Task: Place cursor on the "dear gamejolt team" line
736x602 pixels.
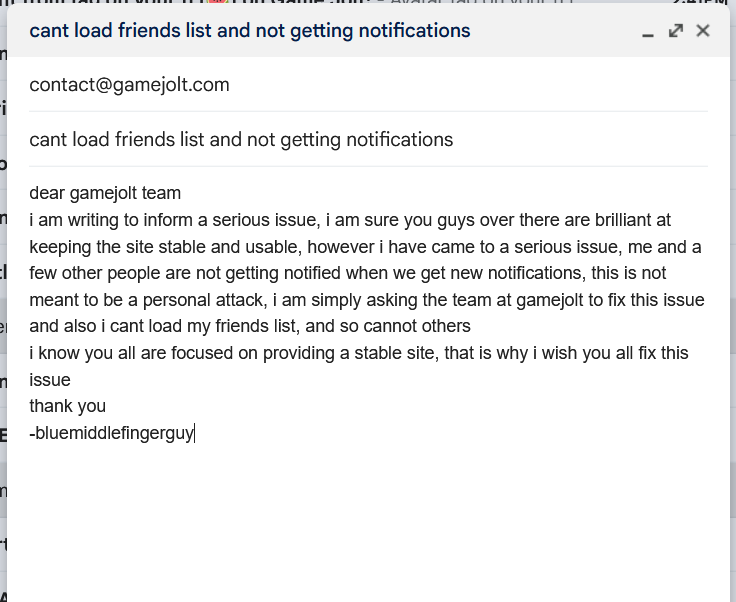Action: [x=105, y=192]
